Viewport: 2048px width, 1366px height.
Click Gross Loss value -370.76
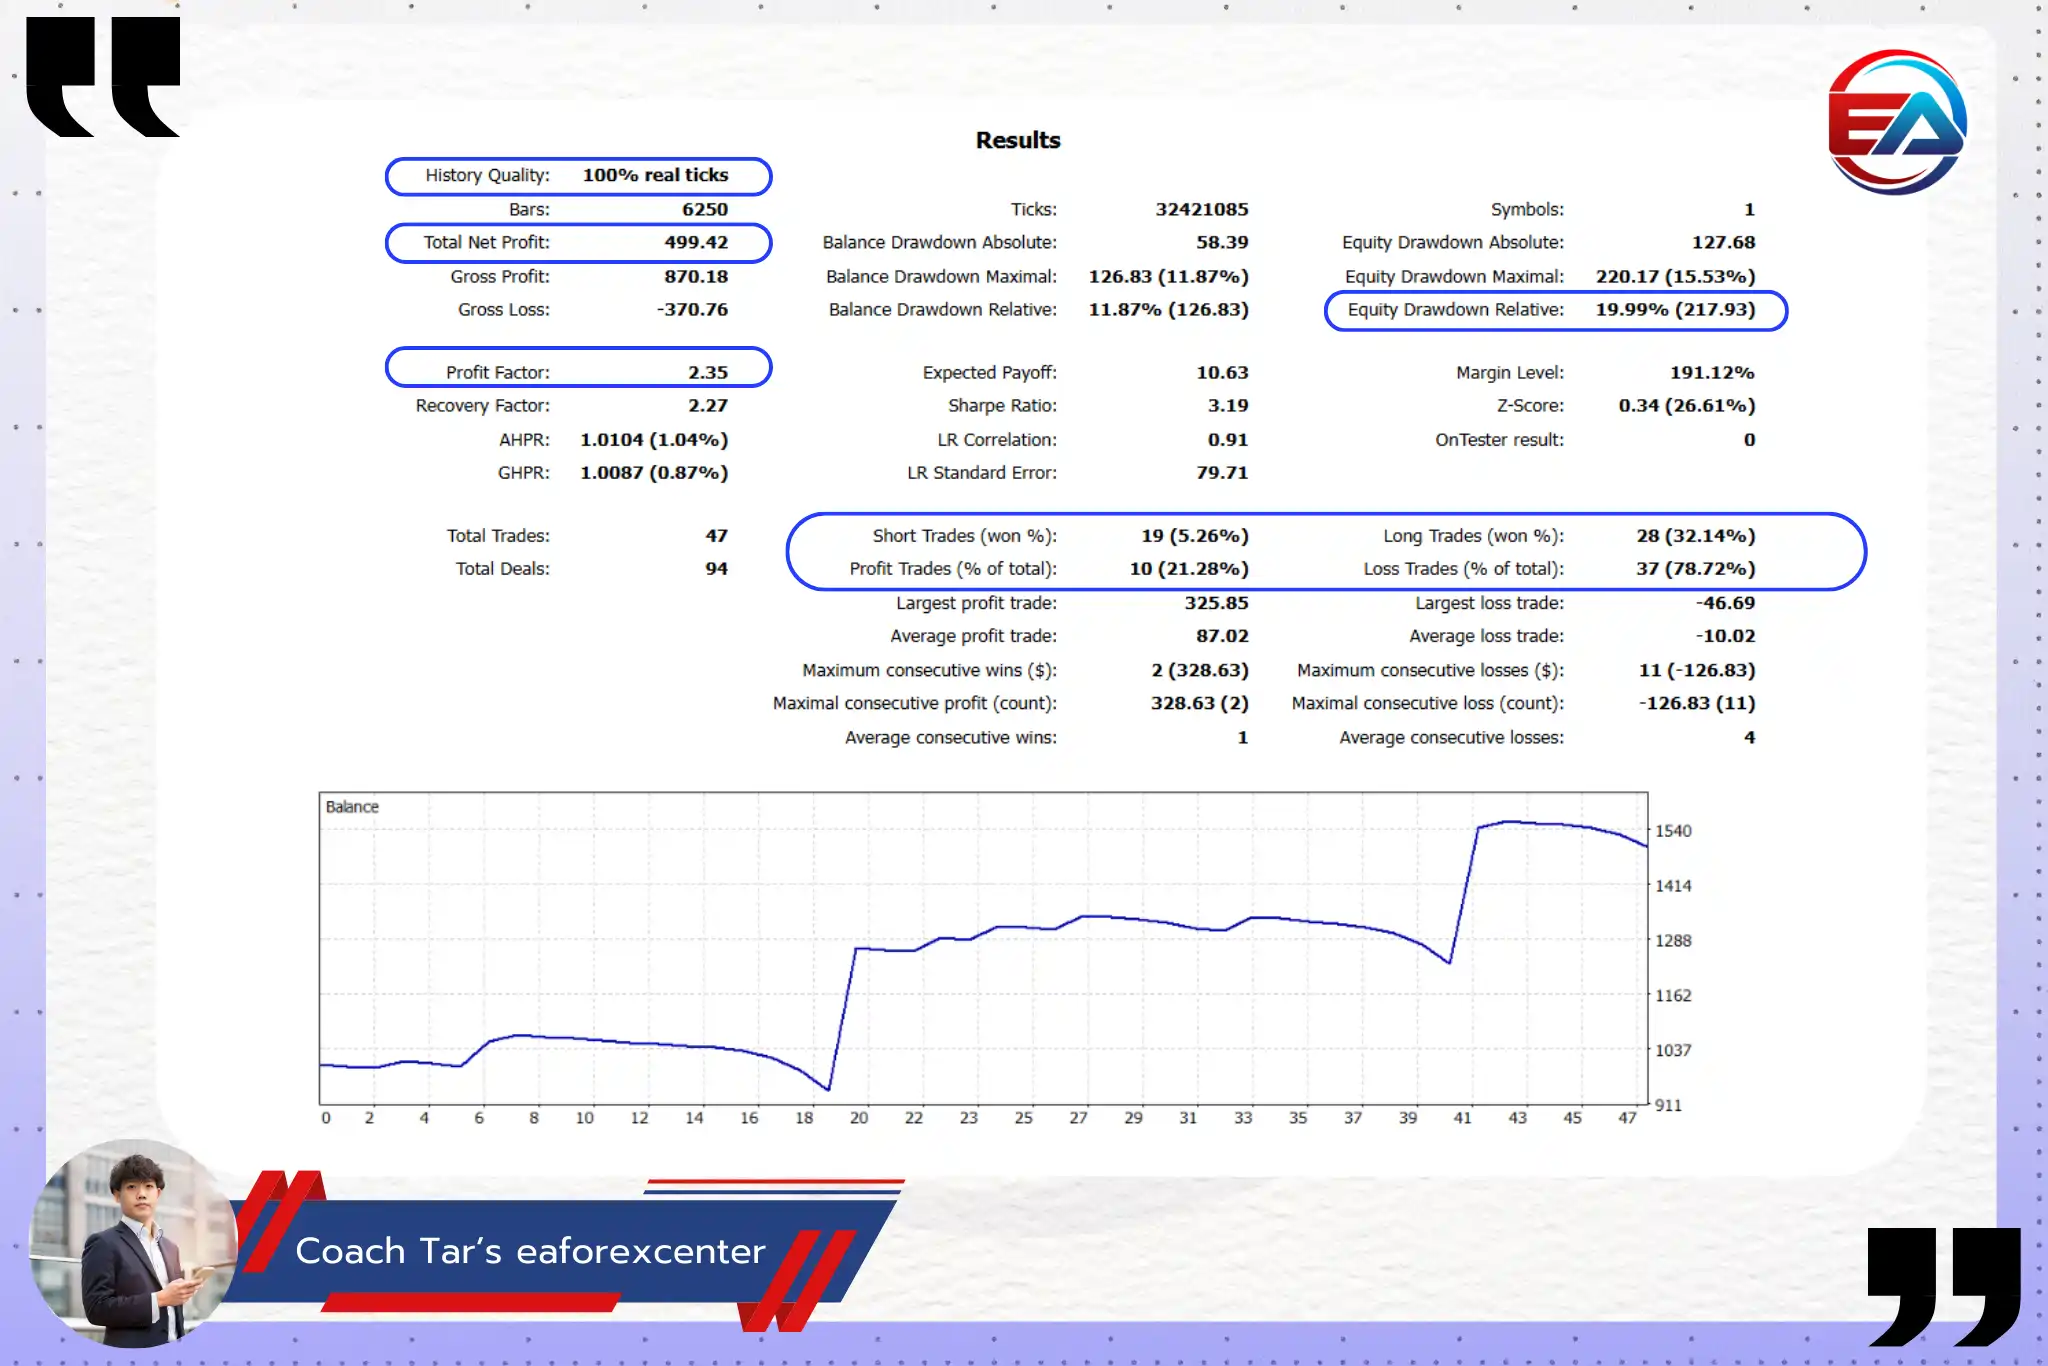tap(692, 309)
